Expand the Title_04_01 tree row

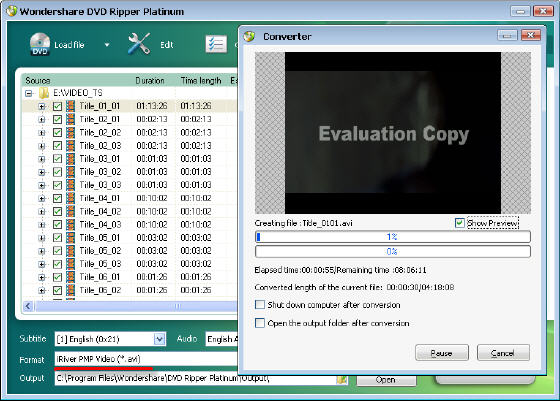(42, 199)
